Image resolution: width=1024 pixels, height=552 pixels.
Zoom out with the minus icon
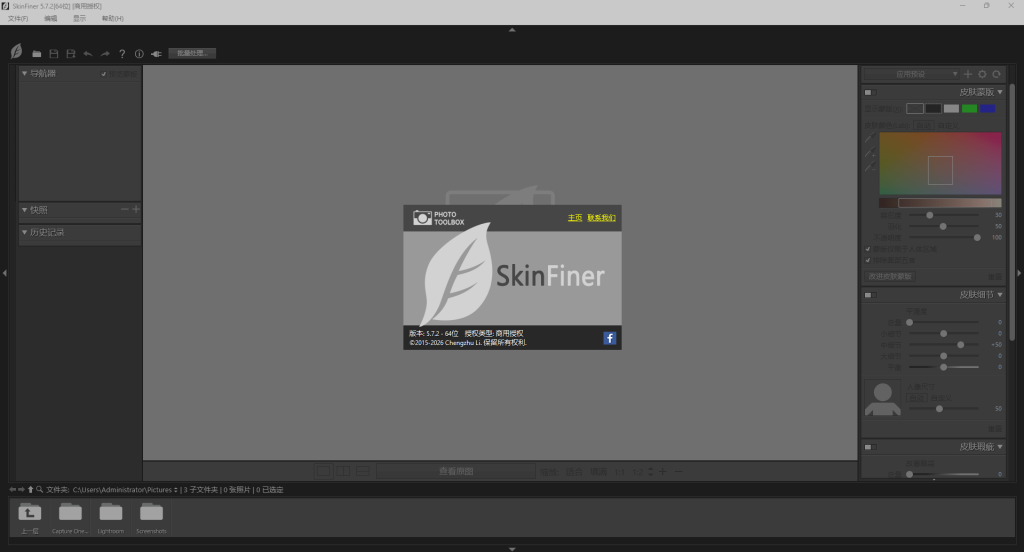[x=679, y=471]
